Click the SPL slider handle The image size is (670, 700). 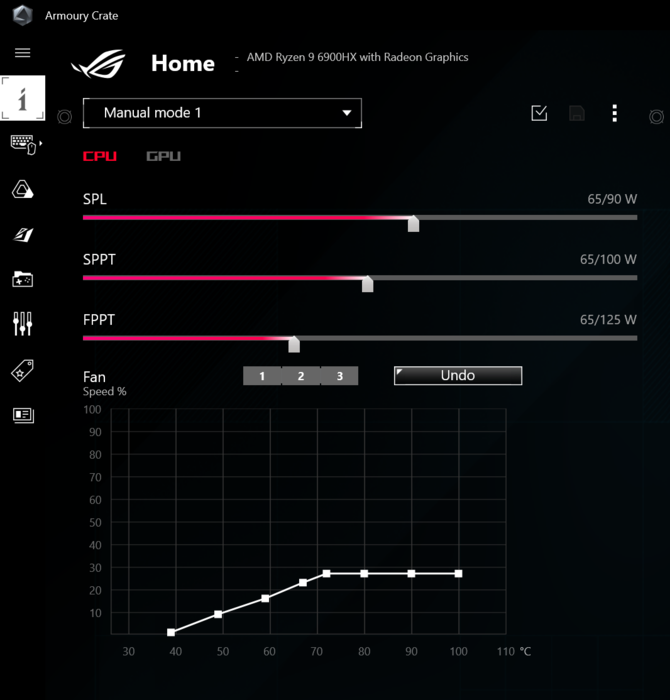tap(413, 223)
